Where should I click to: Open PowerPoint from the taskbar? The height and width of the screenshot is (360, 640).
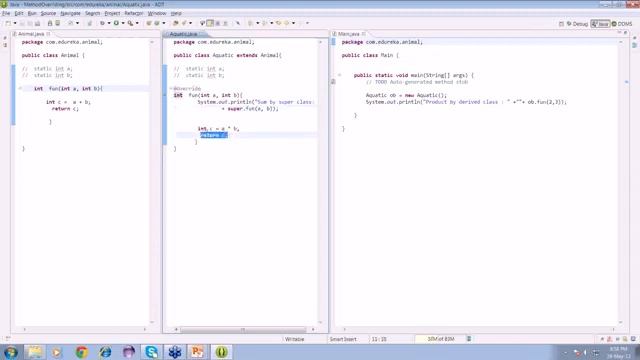pyautogui.click(x=198, y=352)
